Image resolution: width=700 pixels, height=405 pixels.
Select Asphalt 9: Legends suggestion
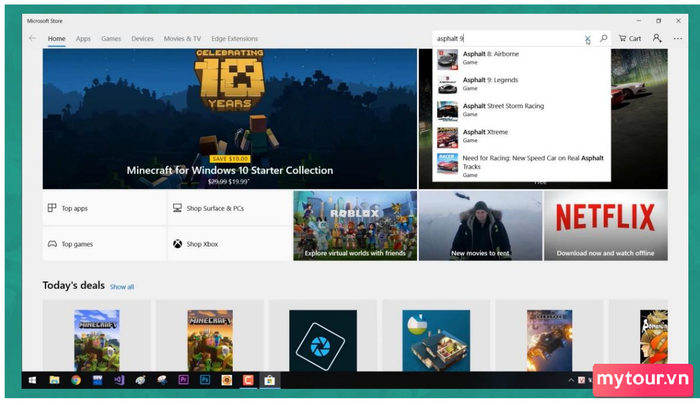(x=521, y=85)
